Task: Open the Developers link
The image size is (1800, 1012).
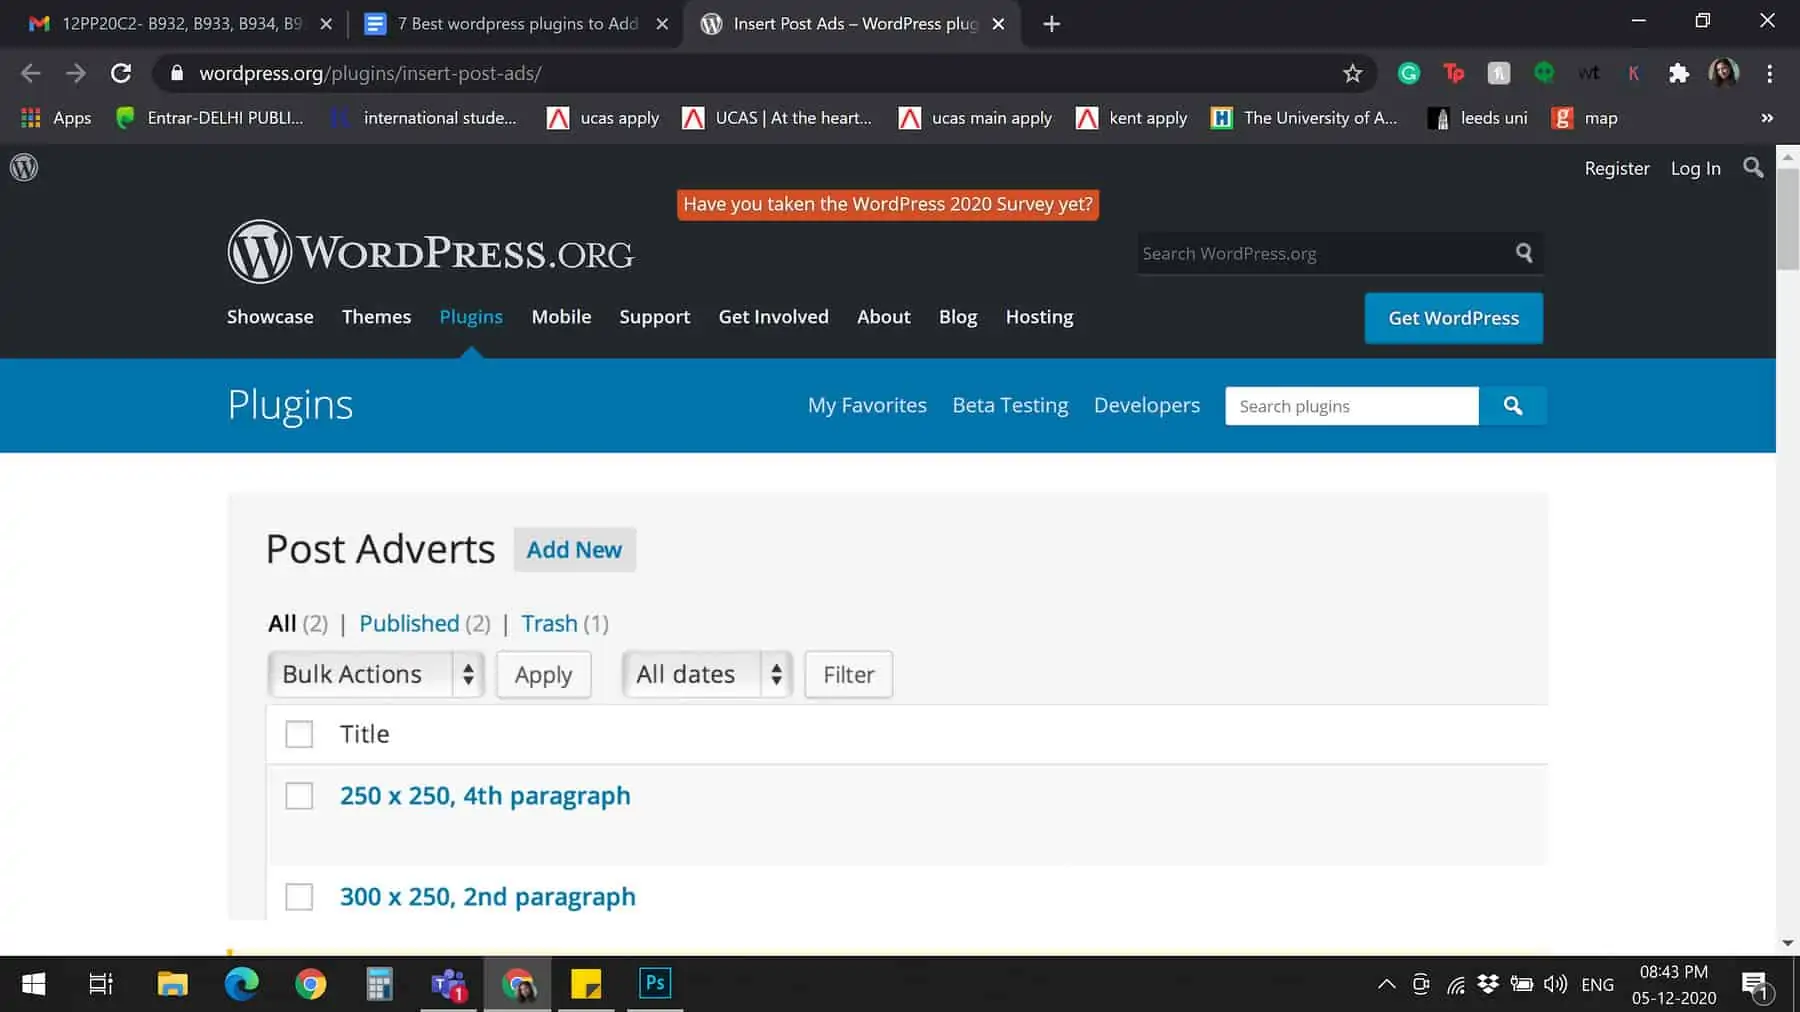Action: pos(1147,405)
